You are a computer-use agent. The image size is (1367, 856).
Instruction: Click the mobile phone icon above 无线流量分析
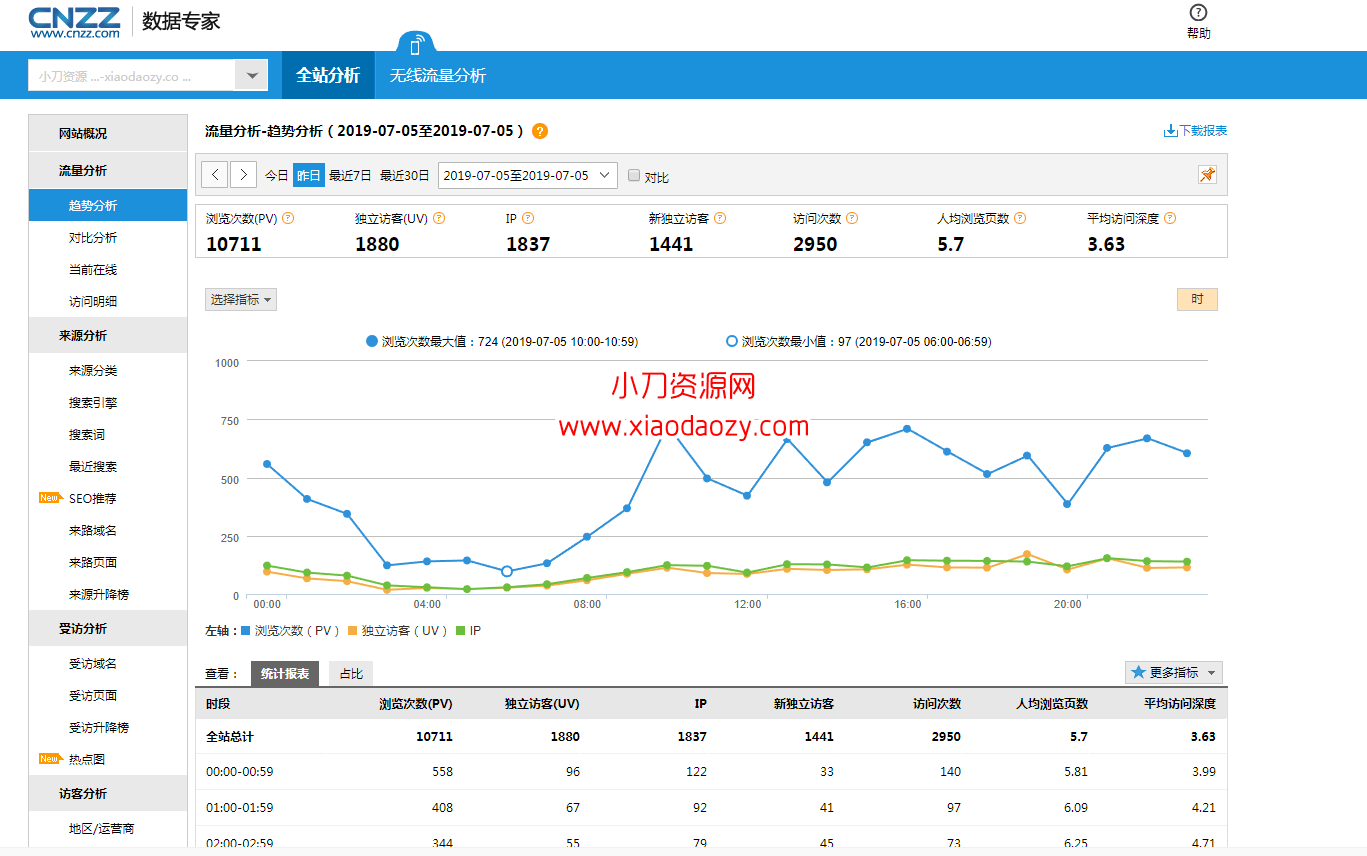[417, 45]
